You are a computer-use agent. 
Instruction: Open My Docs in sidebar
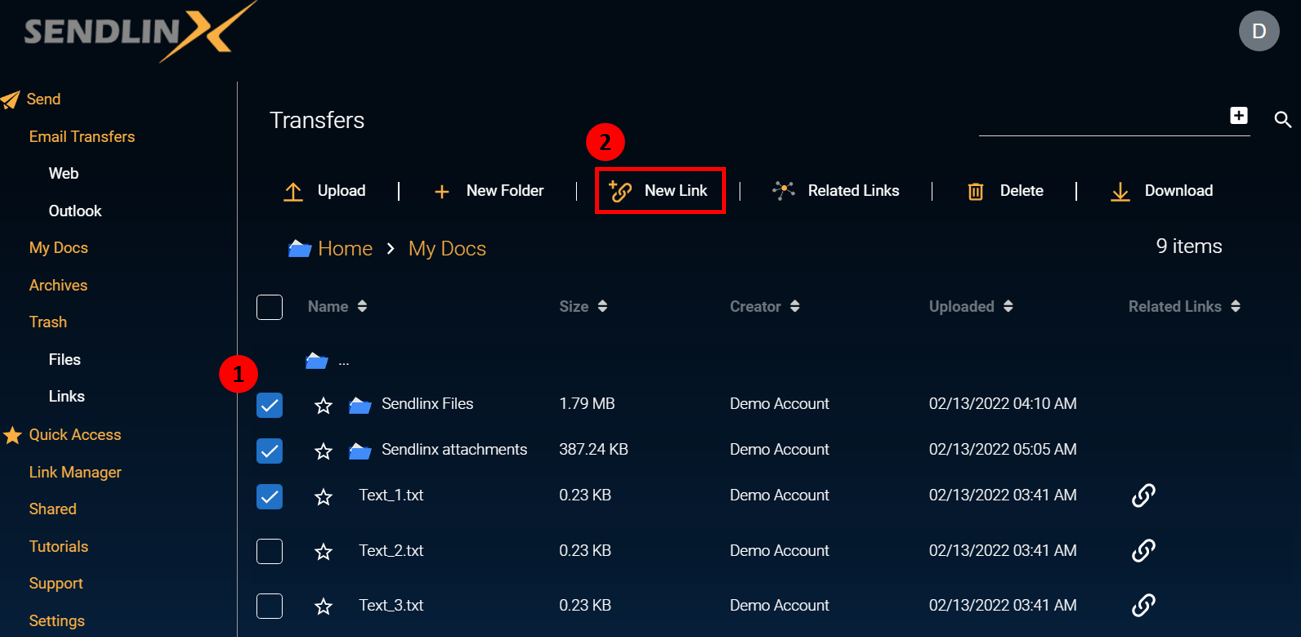pos(58,248)
